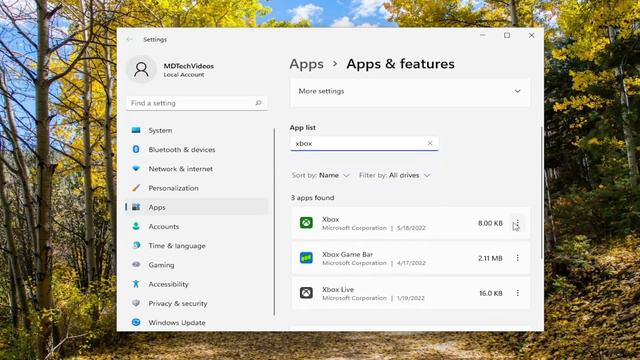Click the Xbox Game Bar app icon
Screen dimensions: 640x360
pos(307,258)
